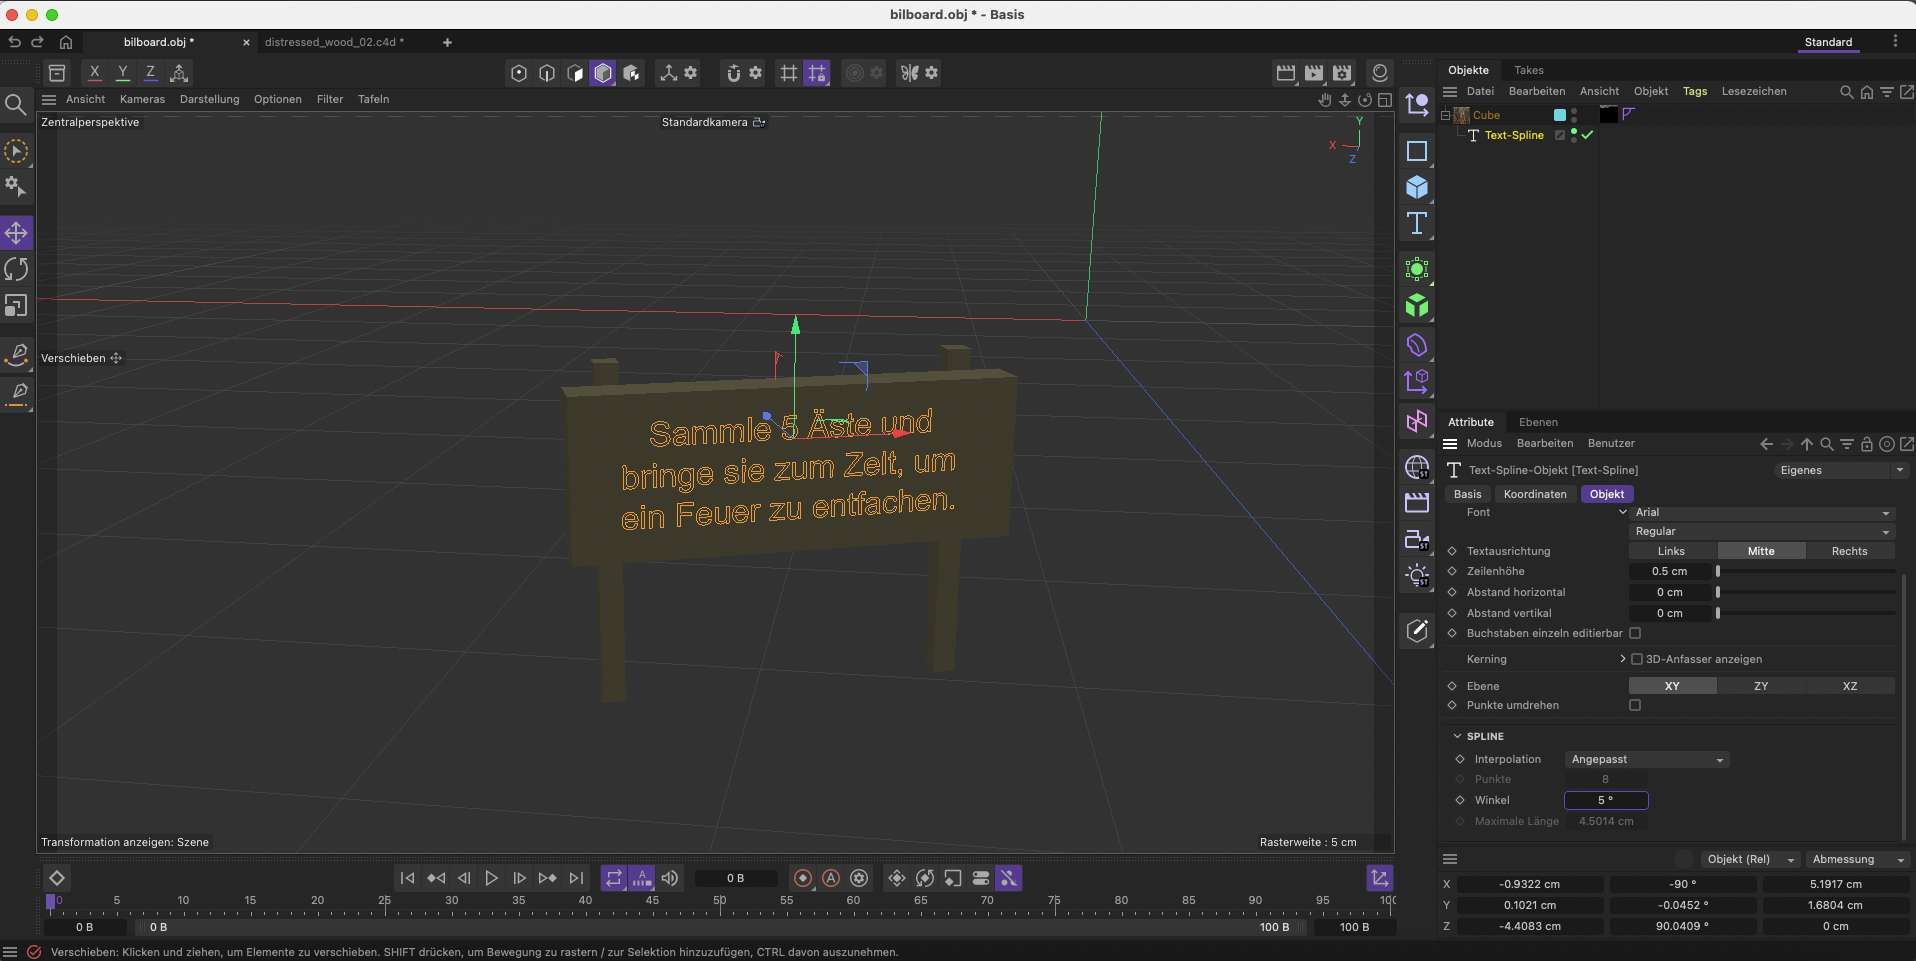The height and width of the screenshot is (961, 1916).
Task: Select the Move tool
Action: [15, 232]
